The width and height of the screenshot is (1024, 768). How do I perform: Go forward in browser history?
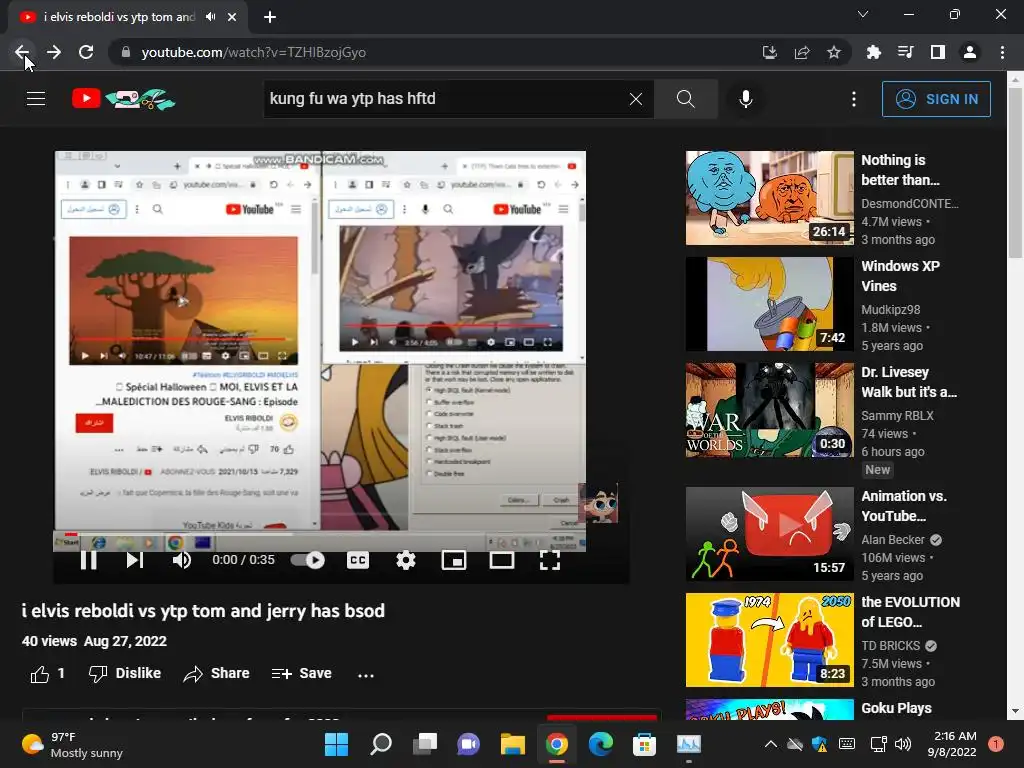coord(54,52)
